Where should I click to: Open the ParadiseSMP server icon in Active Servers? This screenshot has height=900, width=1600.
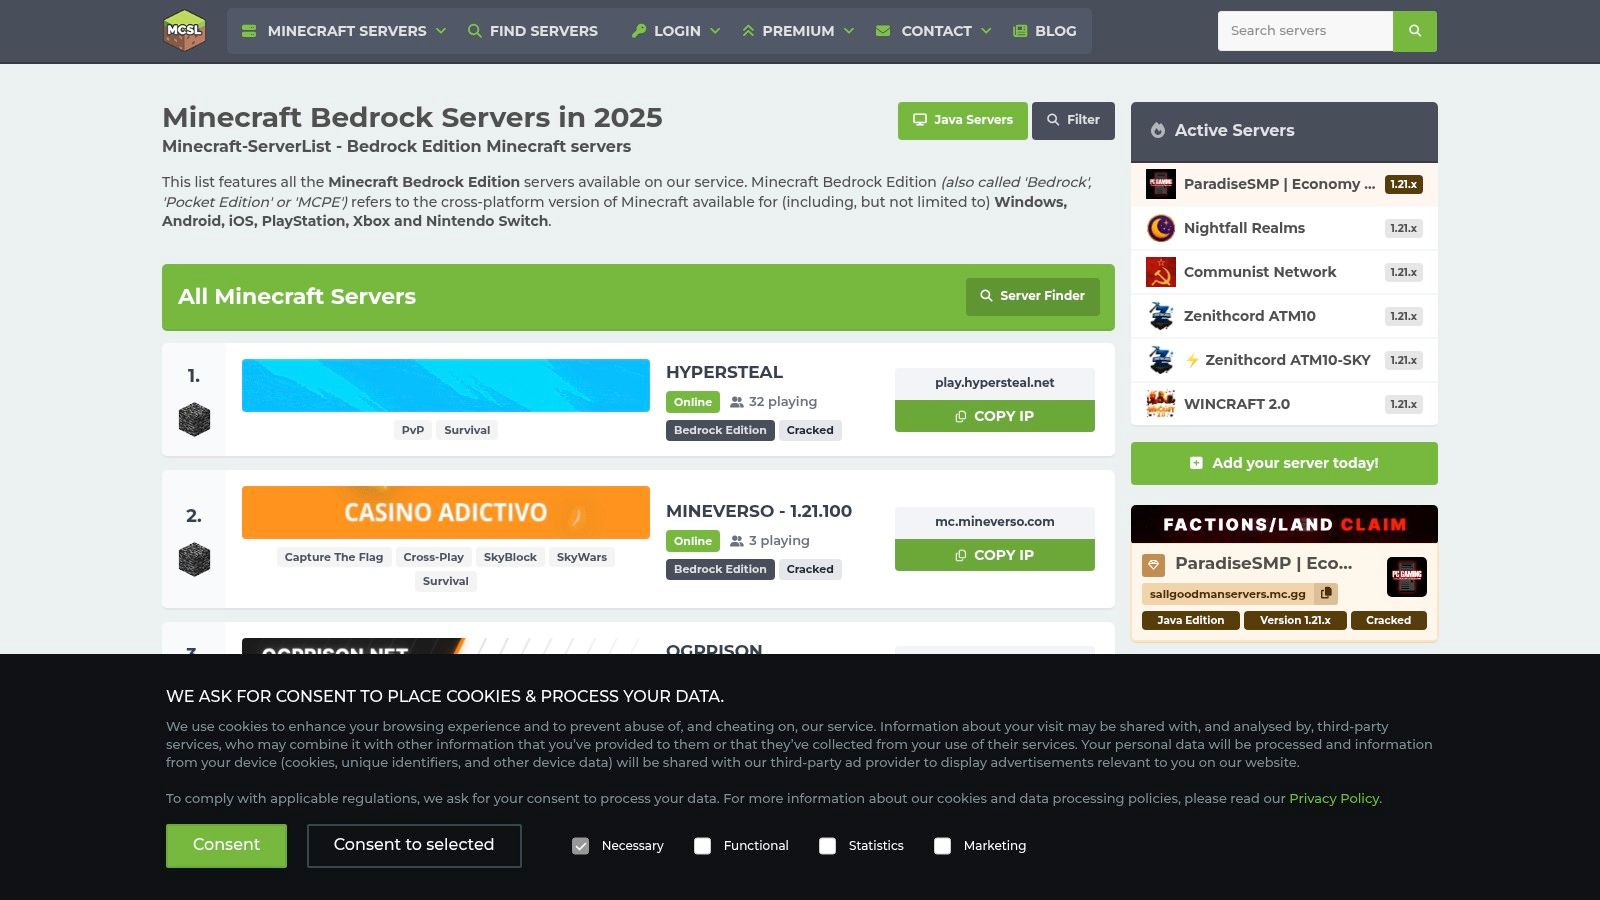1161,184
